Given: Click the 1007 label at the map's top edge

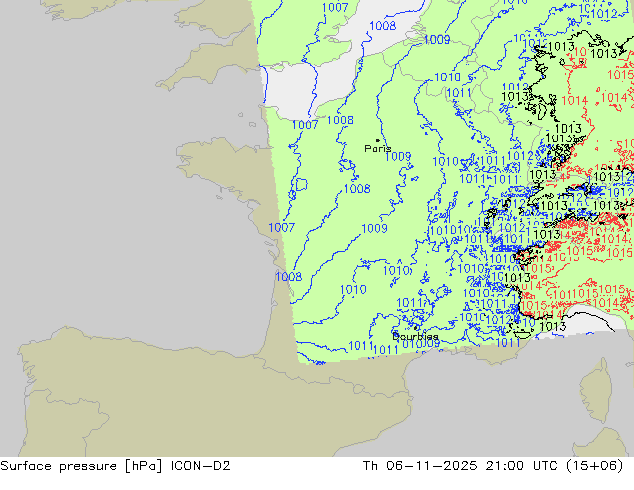Looking at the screenshot, I should tap(335, 7).
